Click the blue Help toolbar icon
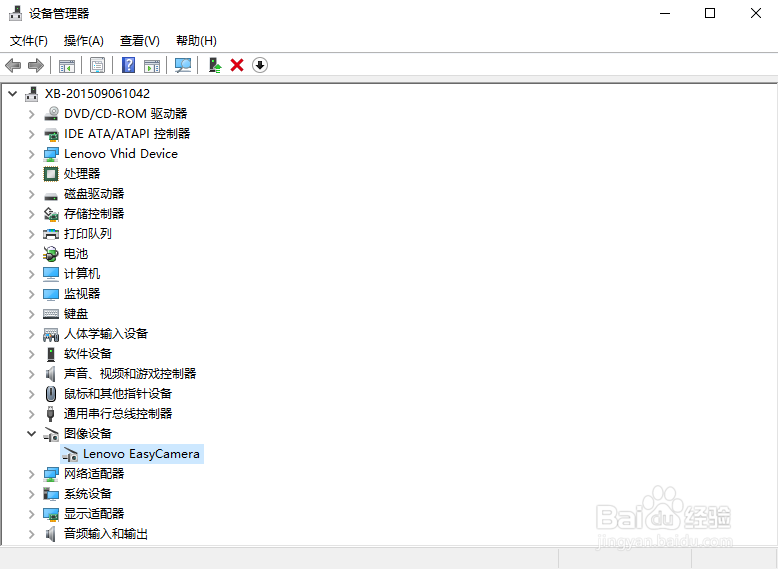The width and height of the screenshot is (778, 569). (129, 65)
